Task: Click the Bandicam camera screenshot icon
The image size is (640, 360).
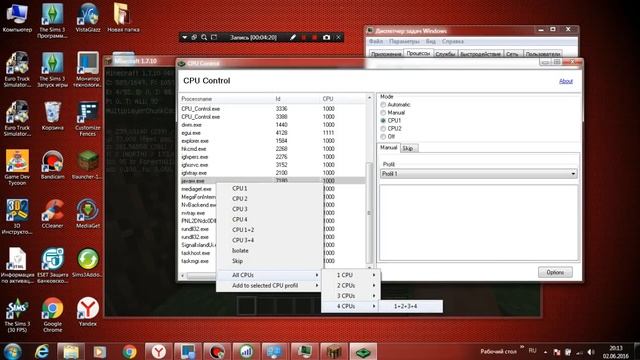Action: (x=326, y=37)
